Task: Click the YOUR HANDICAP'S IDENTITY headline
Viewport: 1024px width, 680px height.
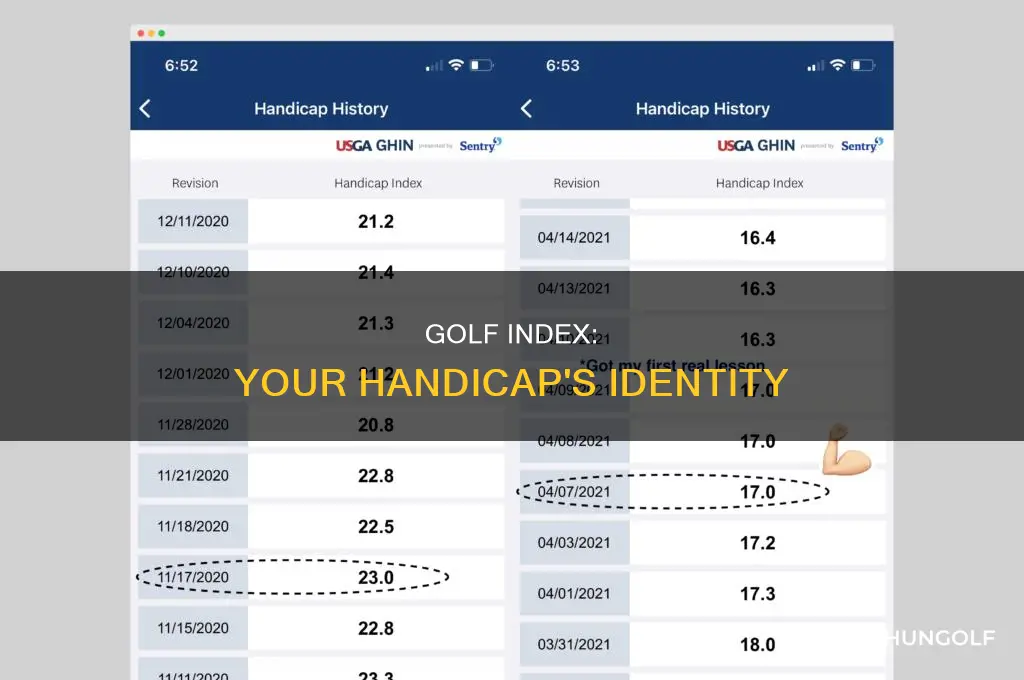Action: [511, 382]
